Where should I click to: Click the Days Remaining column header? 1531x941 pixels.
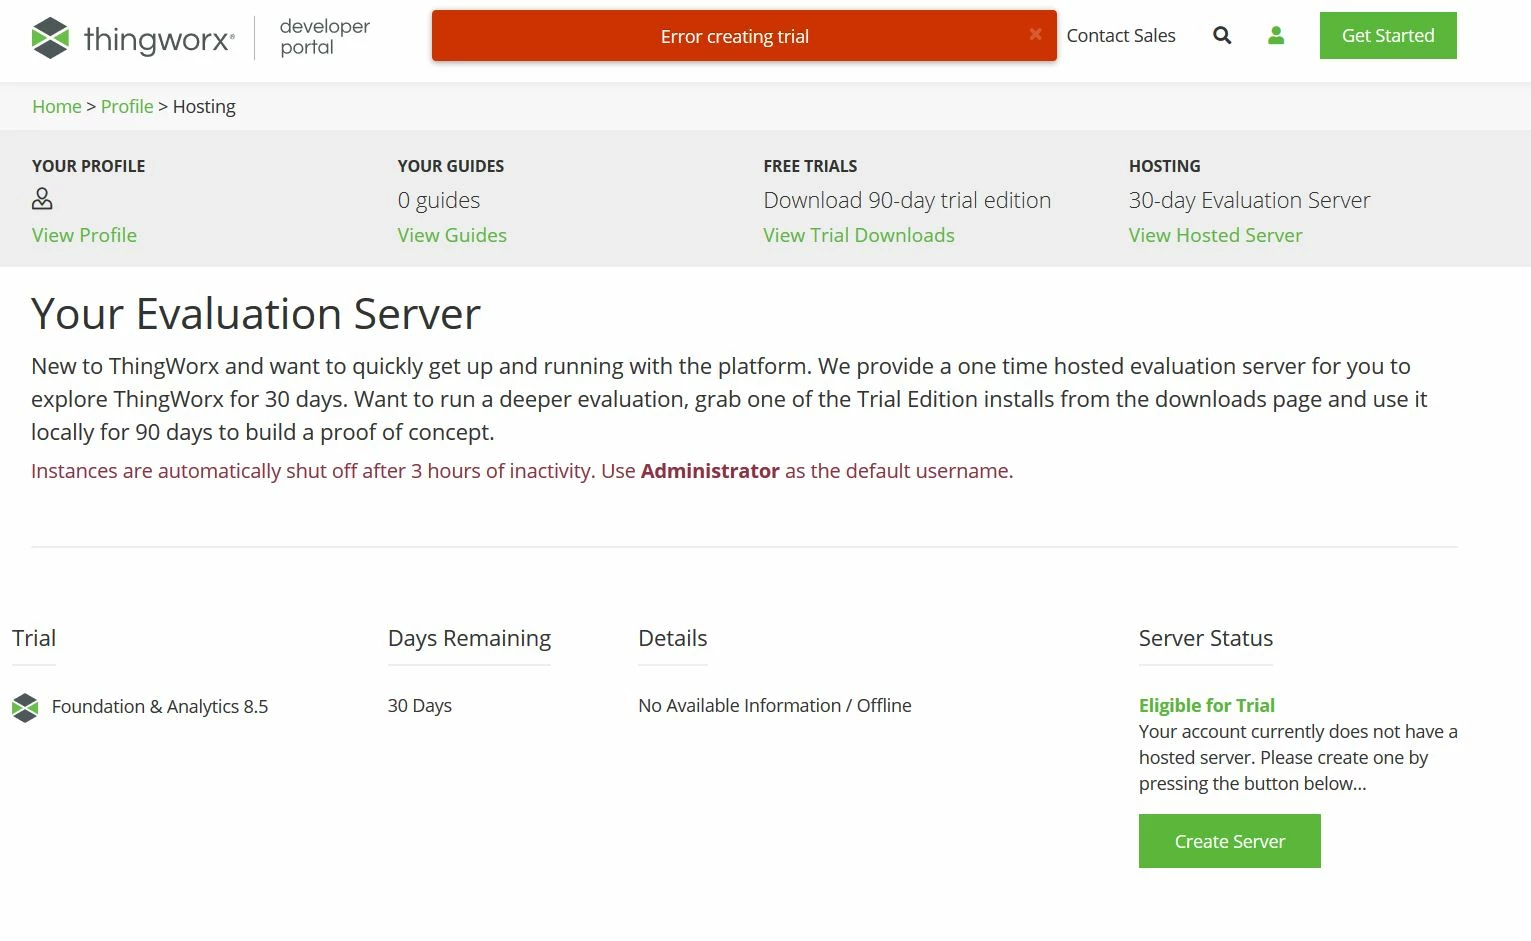click(x=469, y=638)
